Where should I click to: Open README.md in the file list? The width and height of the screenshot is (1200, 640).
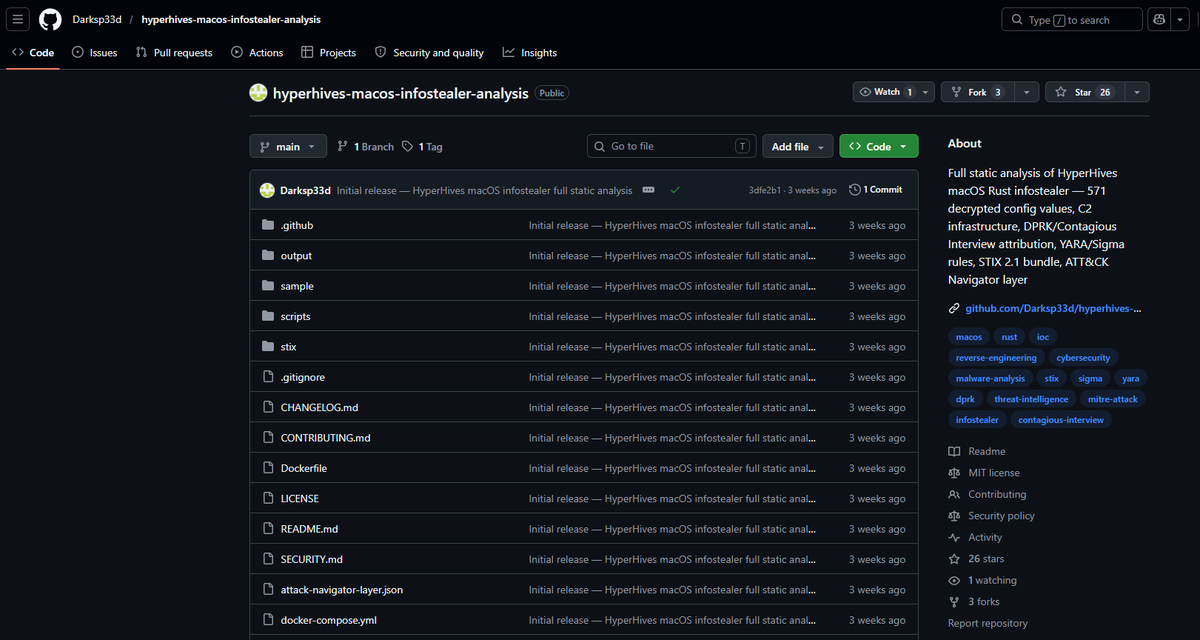click(309, 529)
